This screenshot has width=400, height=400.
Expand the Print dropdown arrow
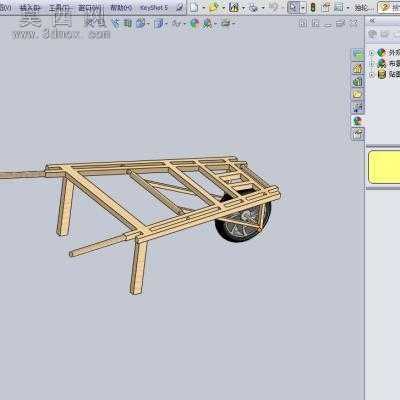click(x=263, y=8)
